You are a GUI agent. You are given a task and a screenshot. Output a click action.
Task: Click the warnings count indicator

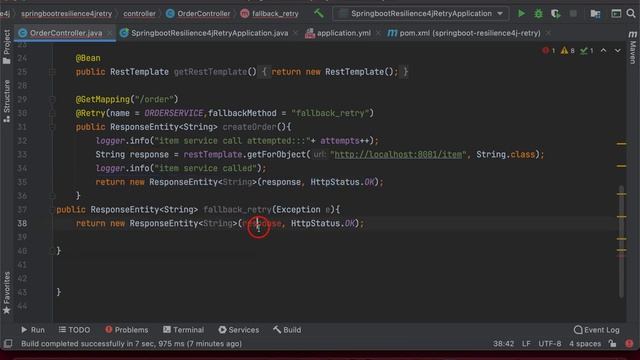click(567, 51)
